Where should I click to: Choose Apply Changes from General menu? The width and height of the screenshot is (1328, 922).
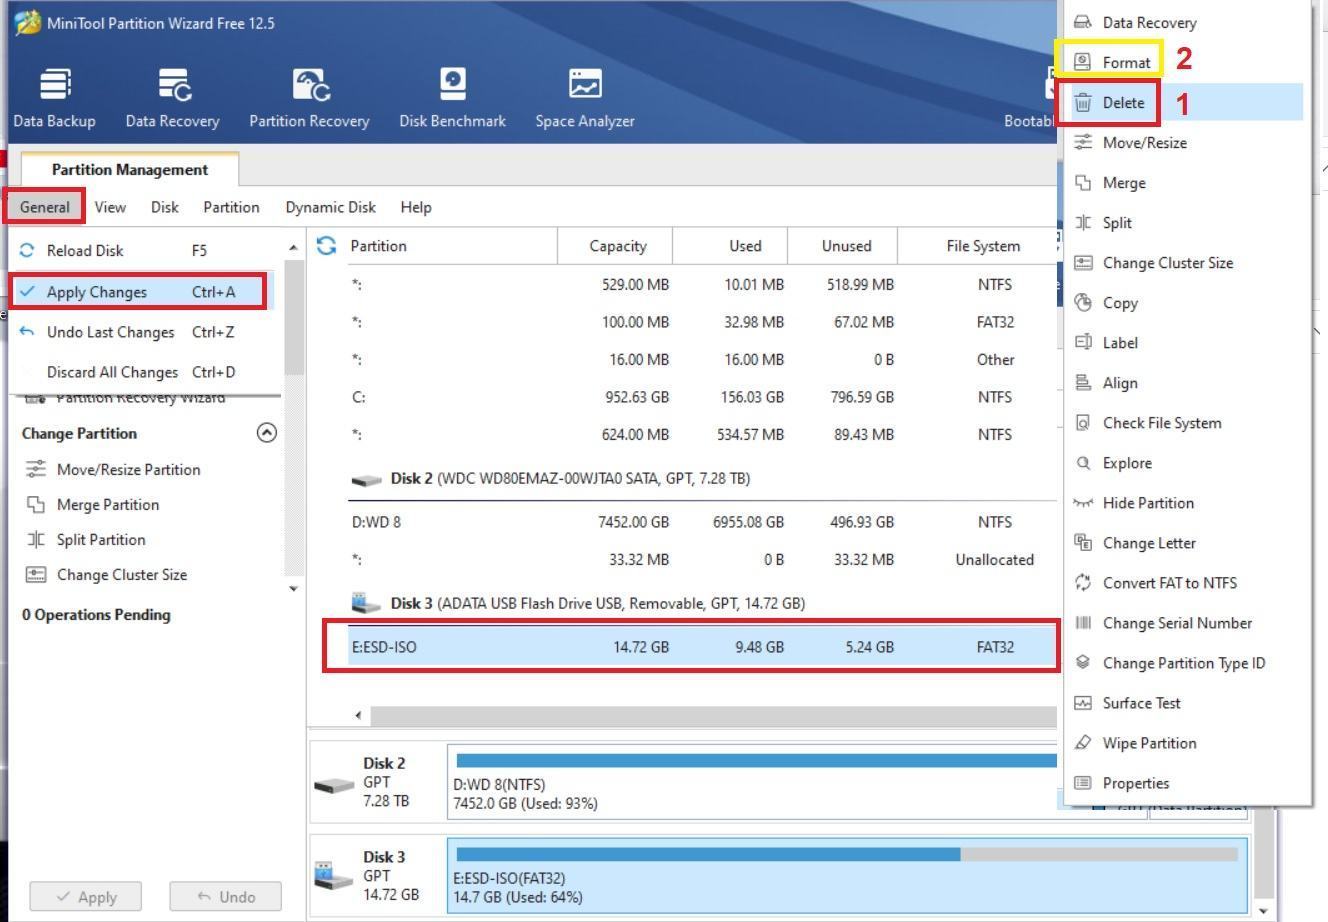139,292
